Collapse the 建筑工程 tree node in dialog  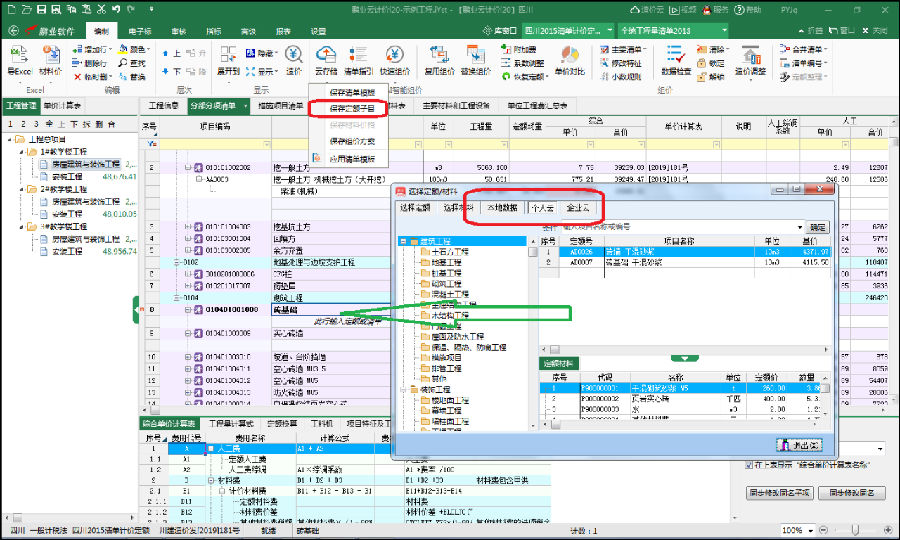click(403, 241)
